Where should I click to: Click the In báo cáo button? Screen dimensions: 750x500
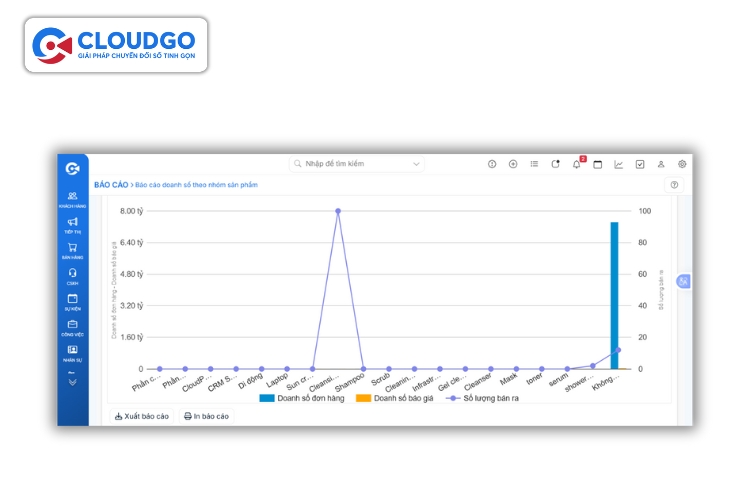click(207, 416)
